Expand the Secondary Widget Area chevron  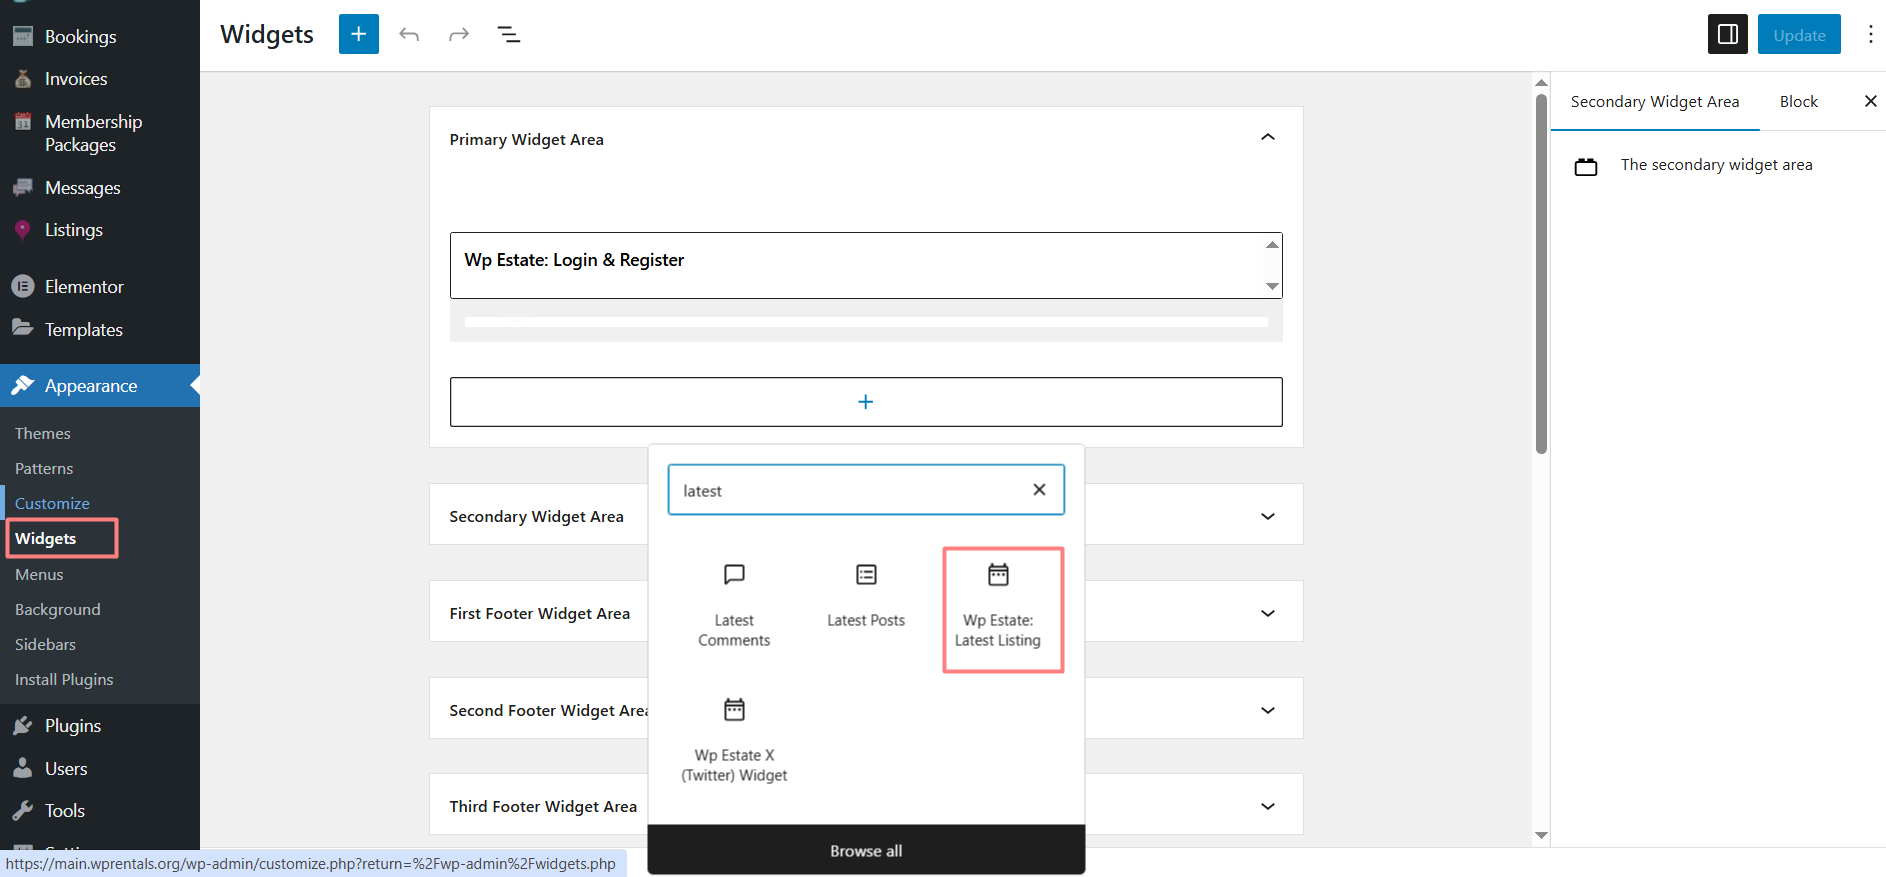[x=1267, y=516]
